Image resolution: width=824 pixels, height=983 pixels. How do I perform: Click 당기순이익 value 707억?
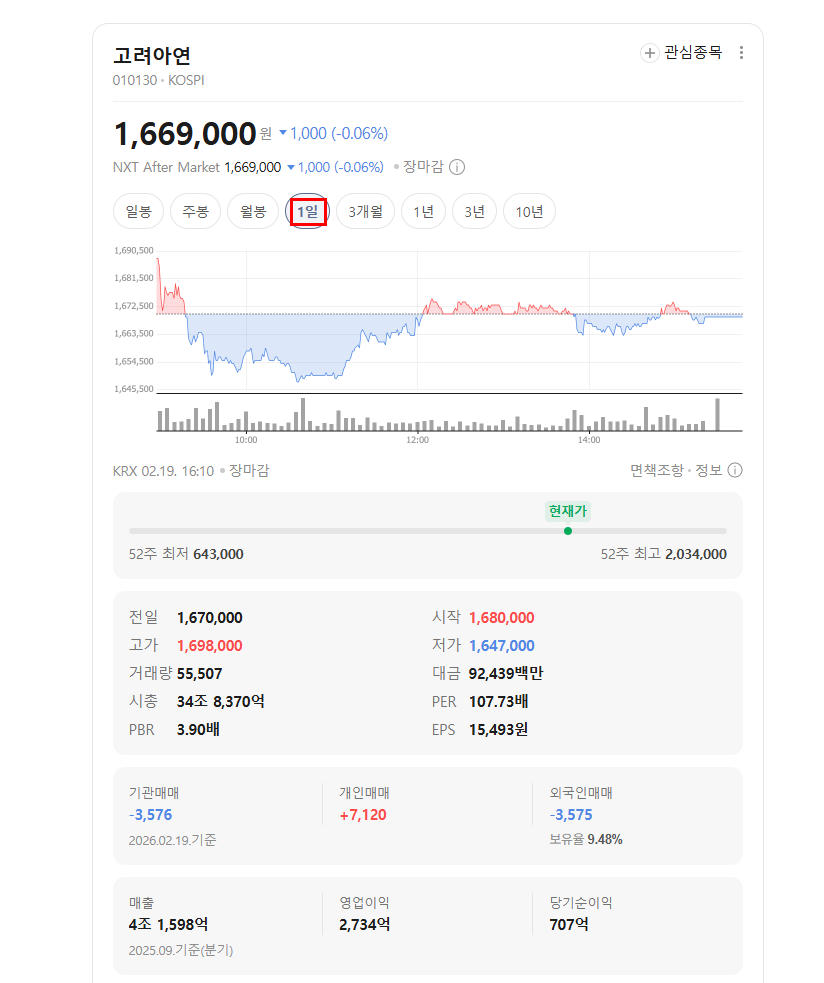(569, 925)
